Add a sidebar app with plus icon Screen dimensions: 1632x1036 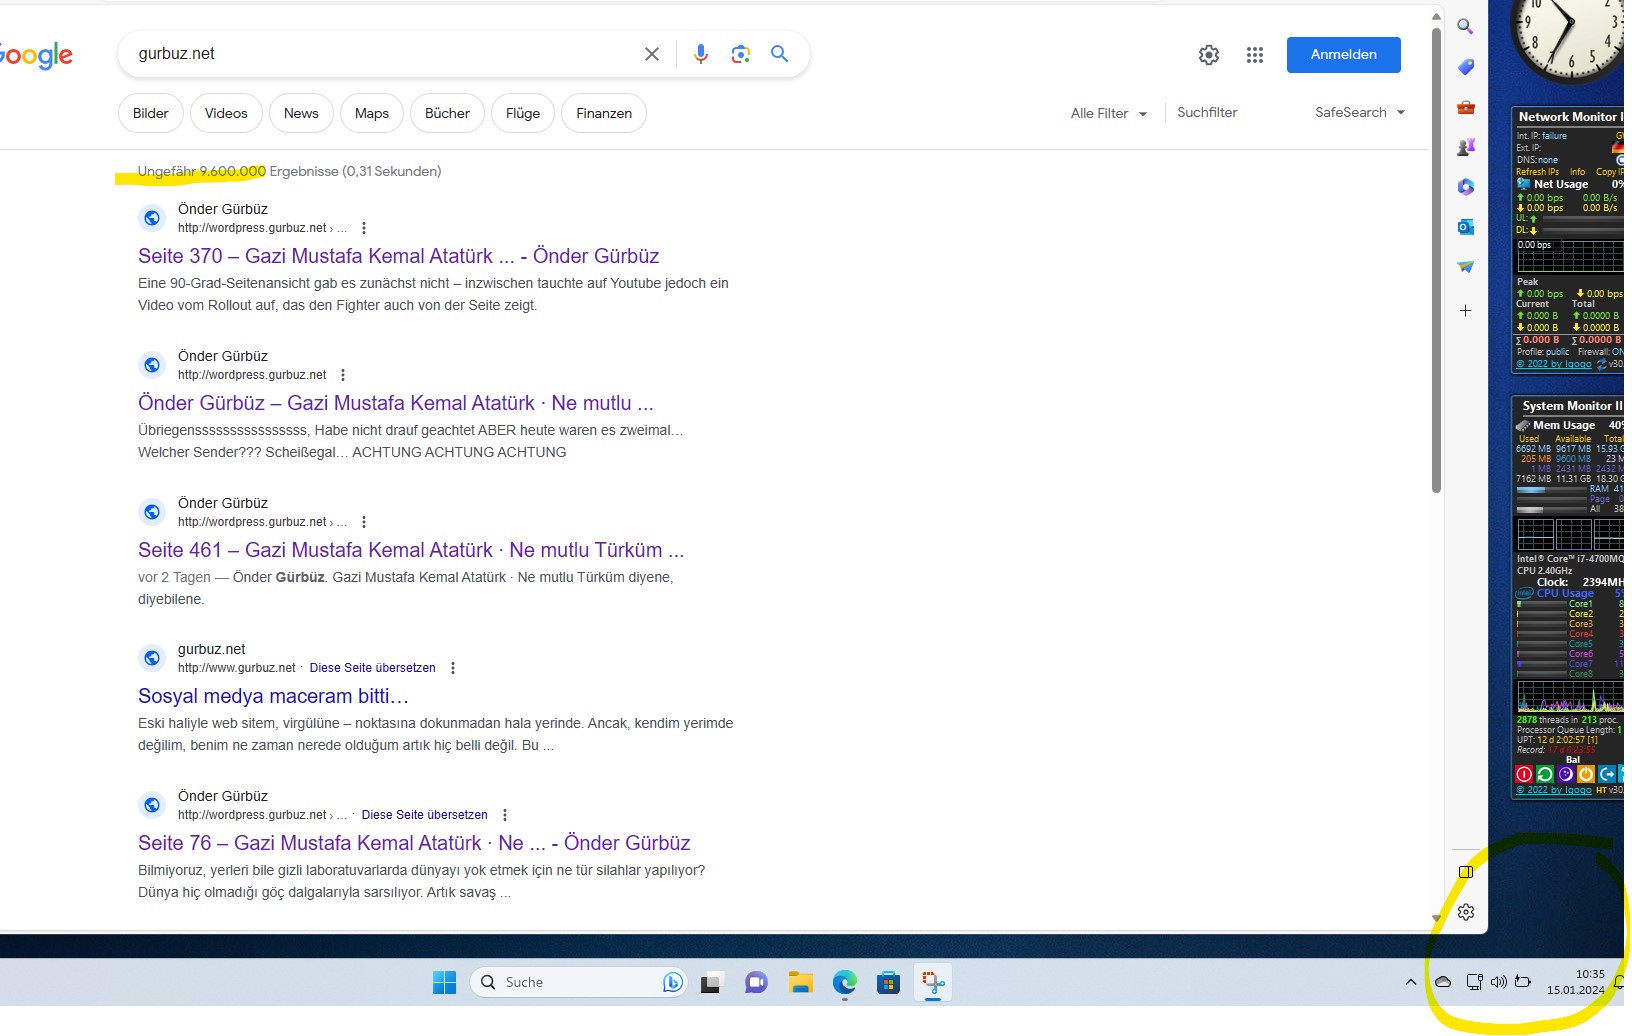pos(1465,311)
